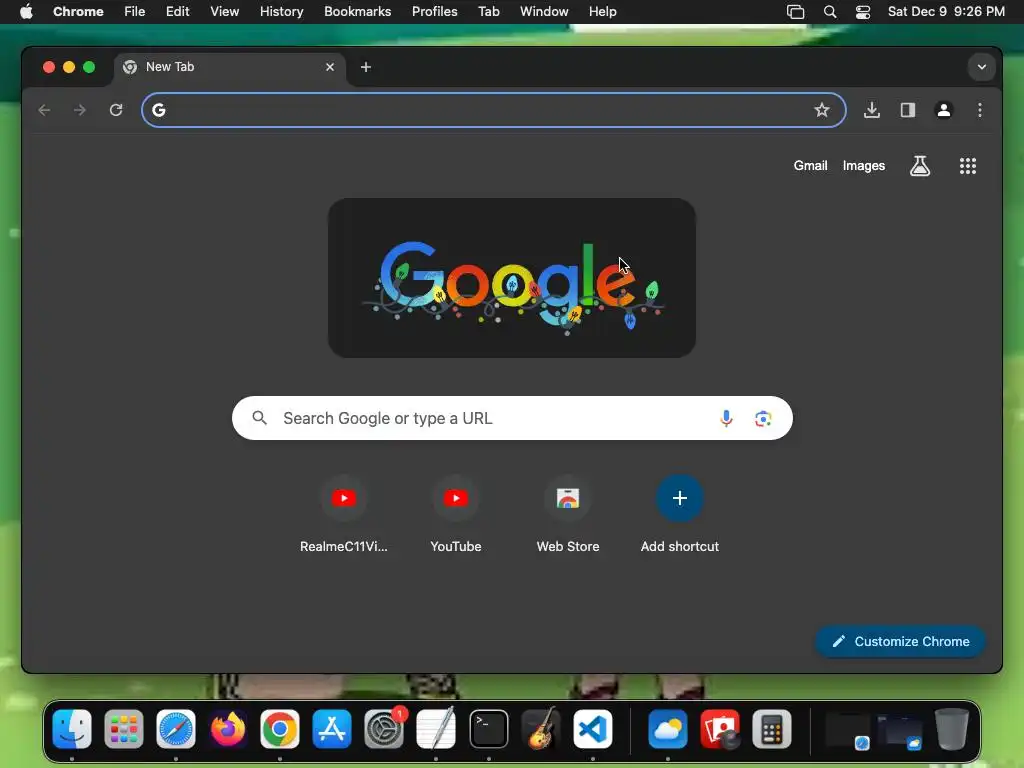This screenshot has height=768, width=1024.
Task: Bookmark this tab with the star icon
Action: (822, 110)
